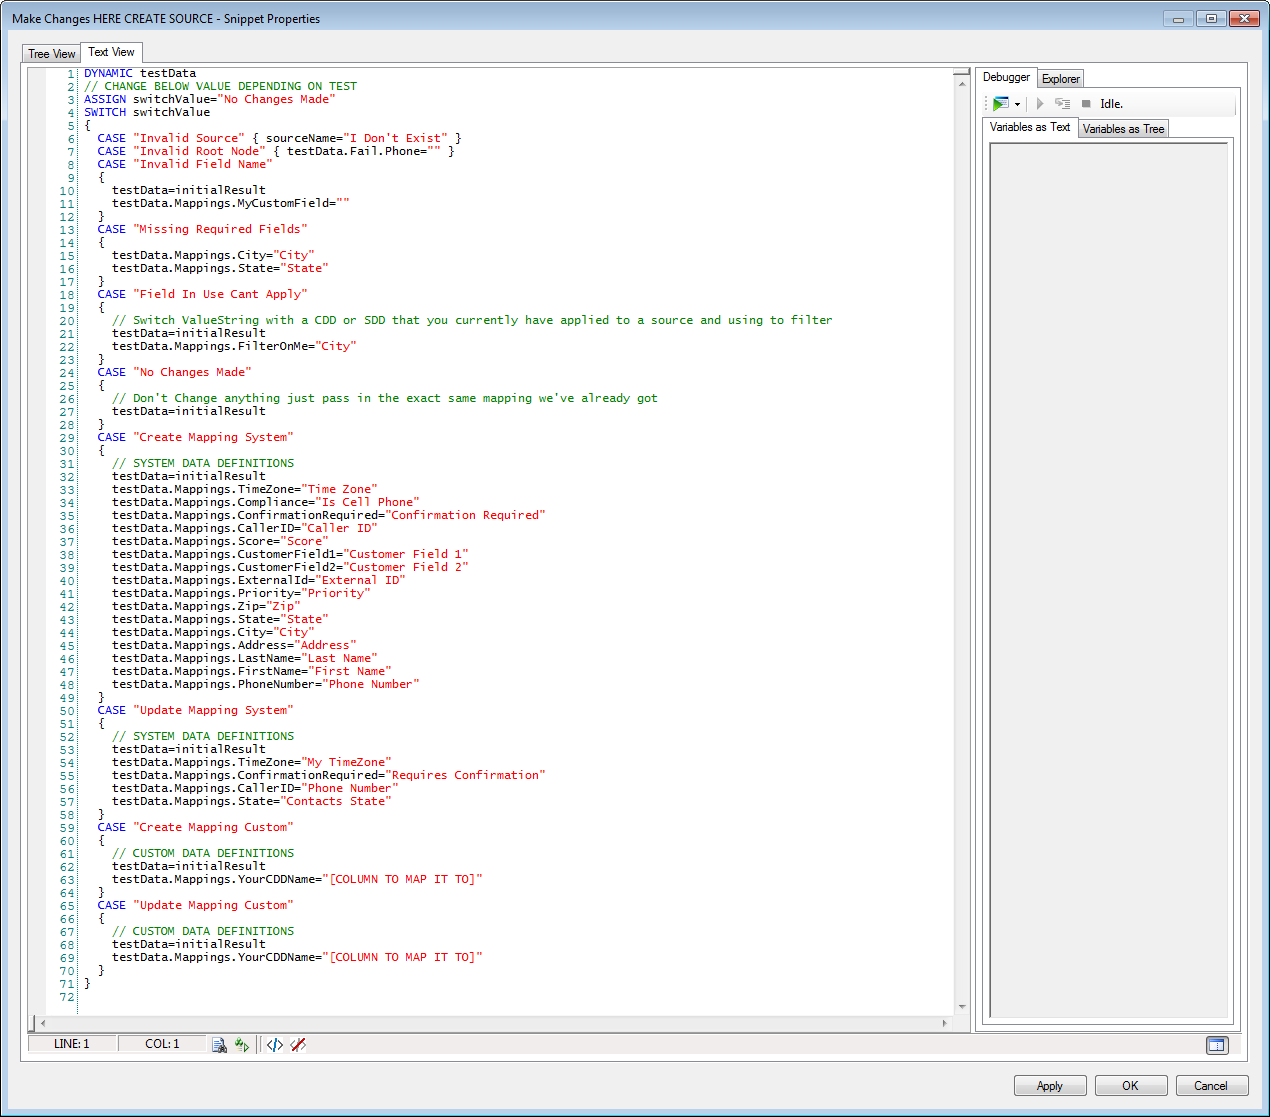Open the Explorer tab
Image resolution: width=1270 pixels, height=1117 pixels.
tap(1060, 79)
